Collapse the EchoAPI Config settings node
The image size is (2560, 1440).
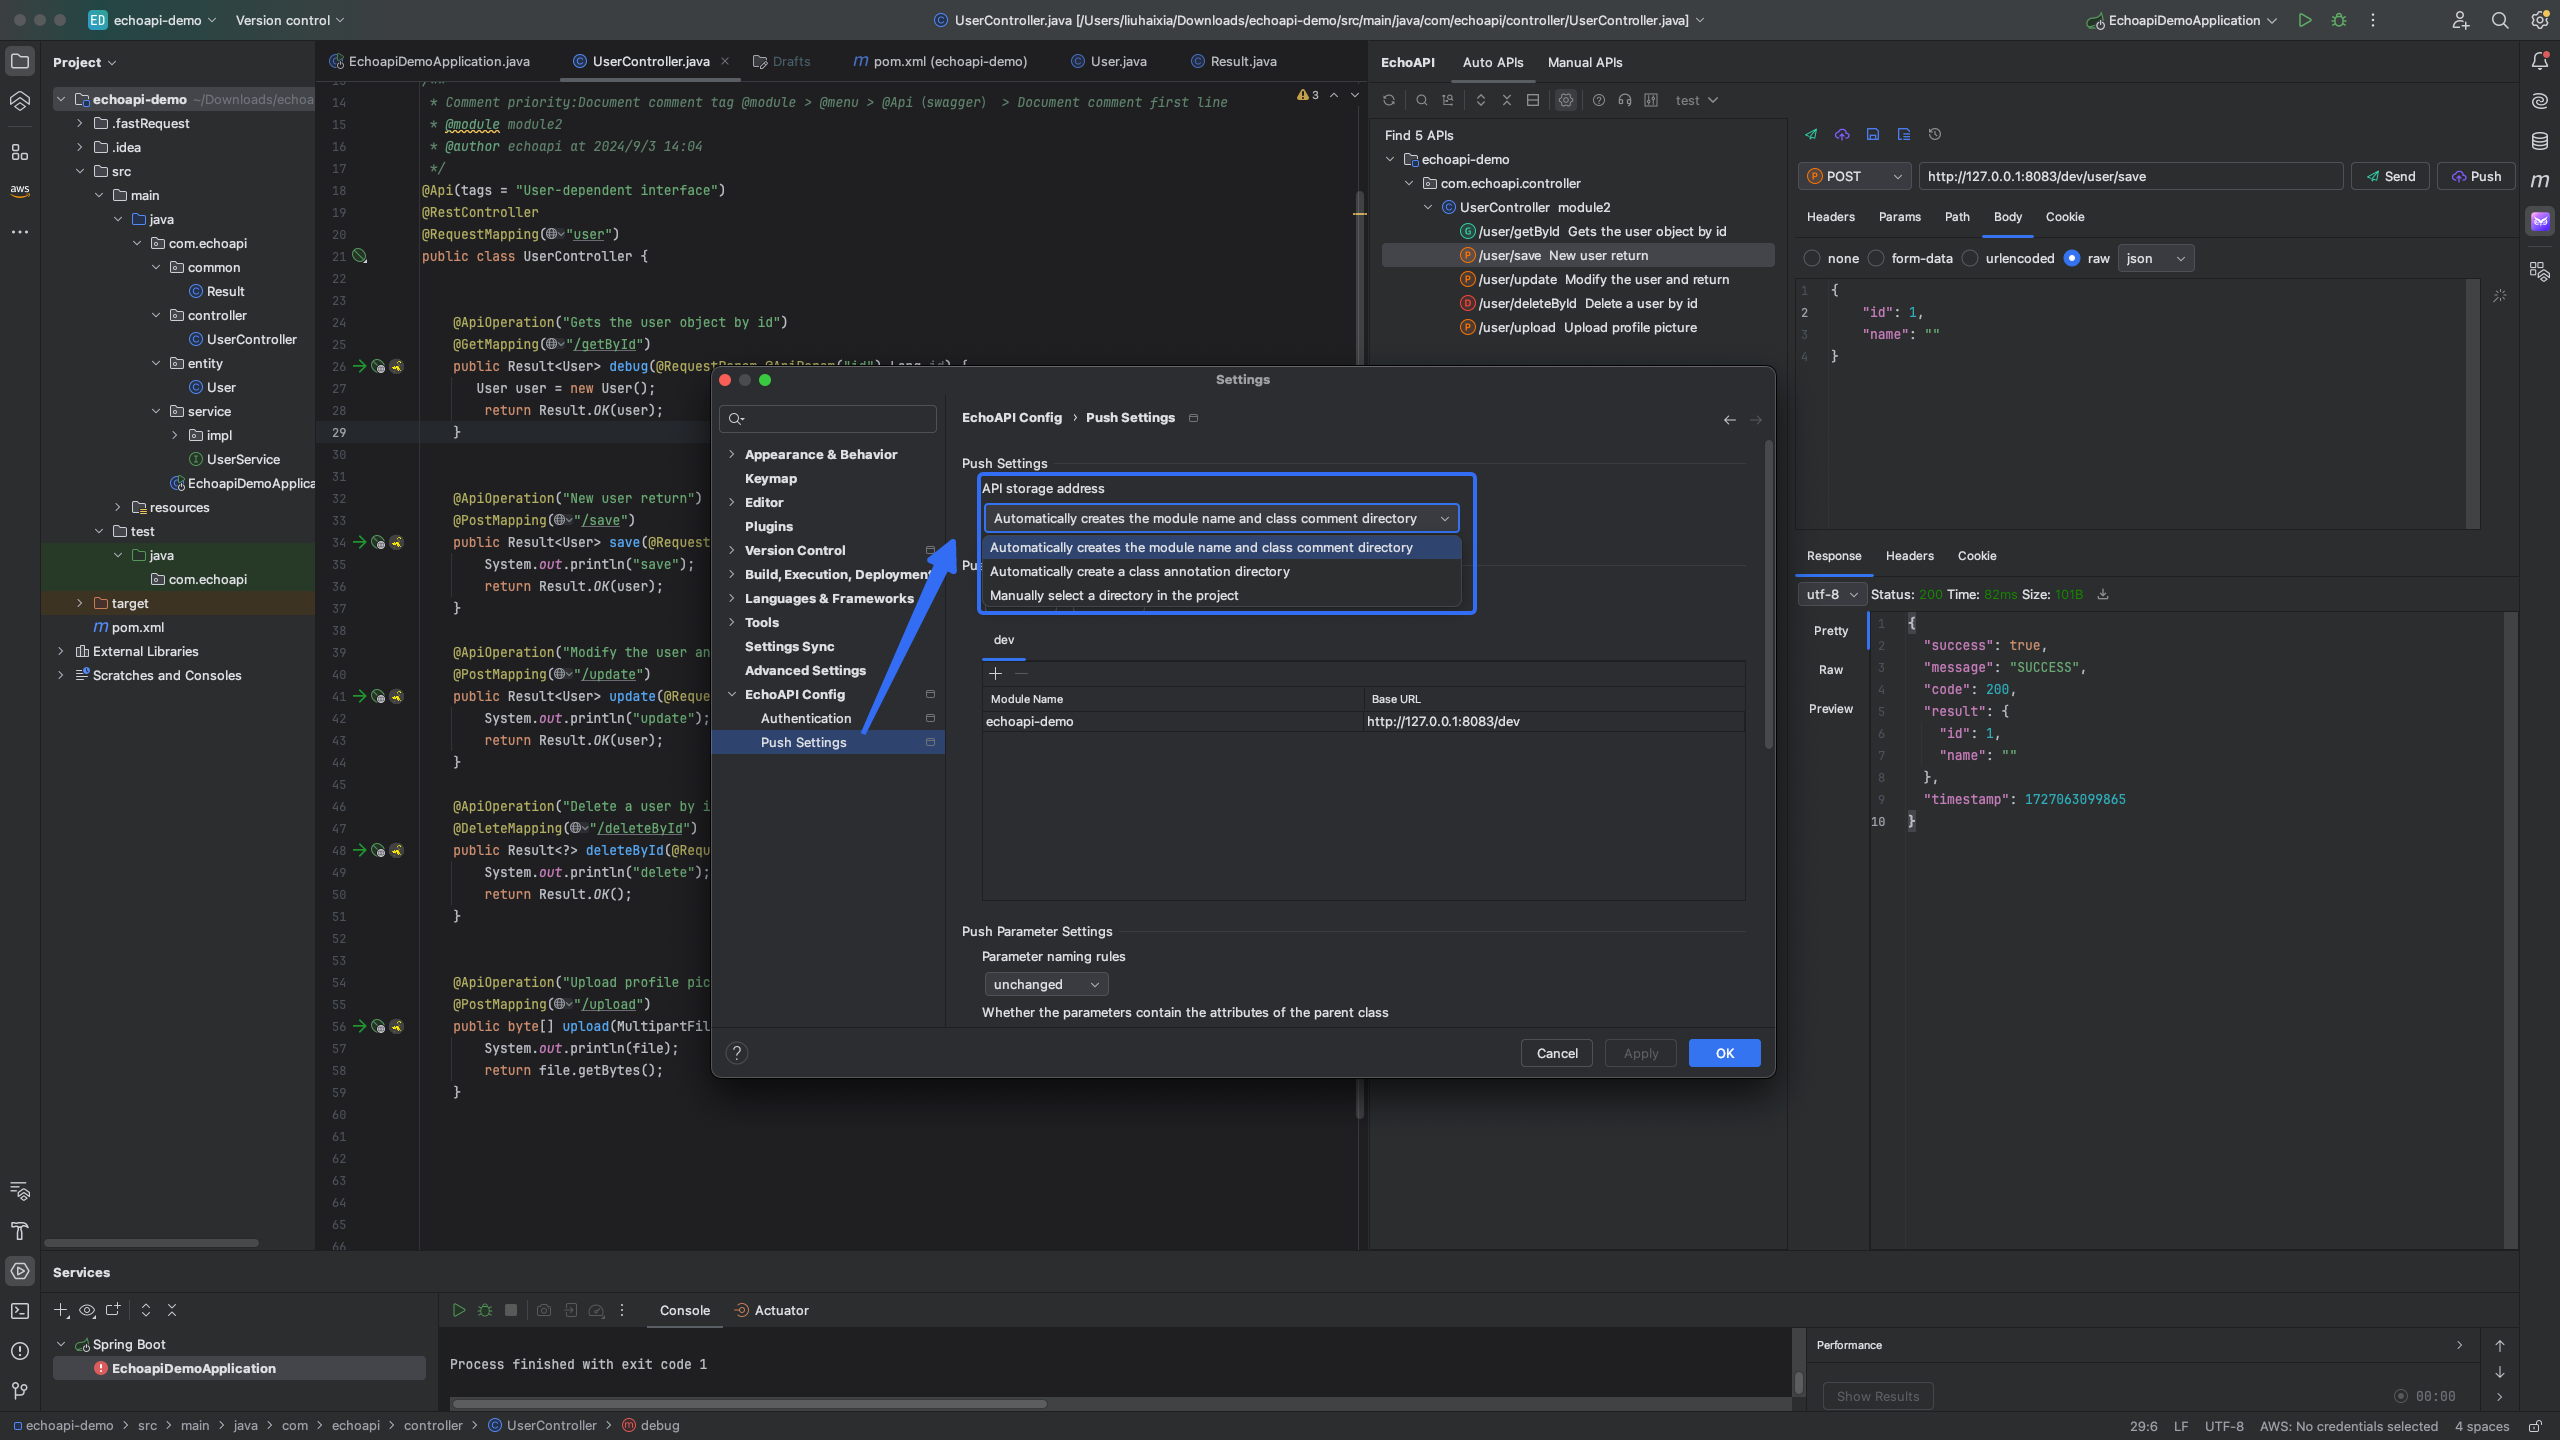(x=732, y=694)
